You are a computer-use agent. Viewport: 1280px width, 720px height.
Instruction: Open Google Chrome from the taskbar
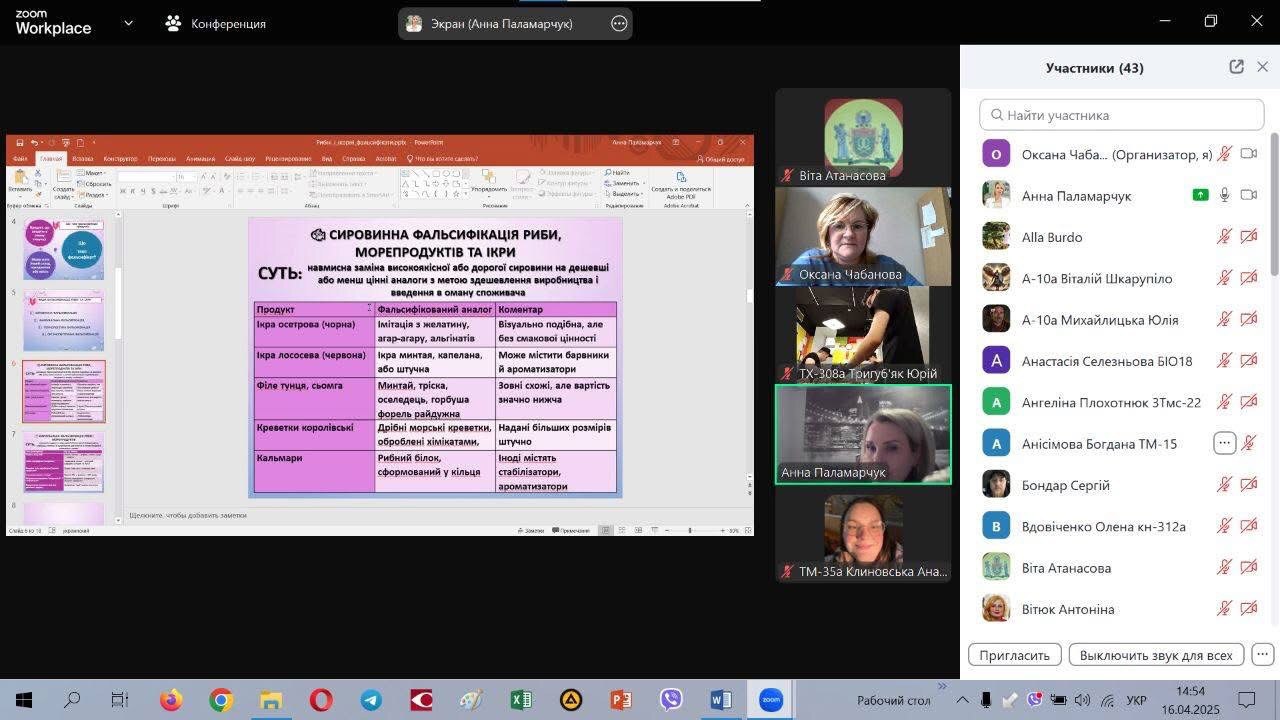click(221, 700)
